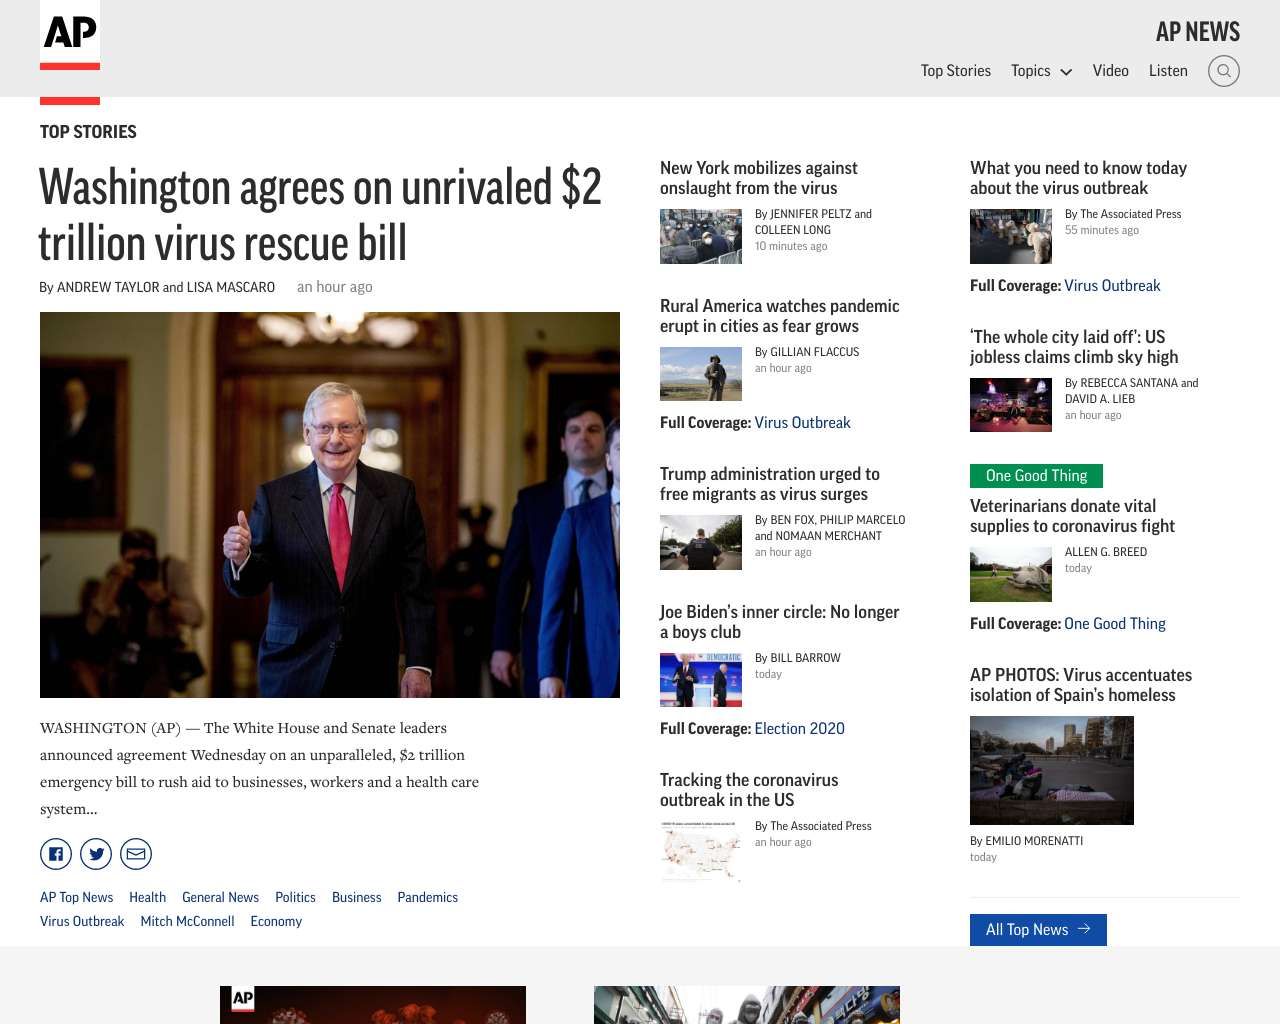This screenshot has height=1024, width=1280.
Task: Select the Pandemics tag
Action: pos(427,898)
